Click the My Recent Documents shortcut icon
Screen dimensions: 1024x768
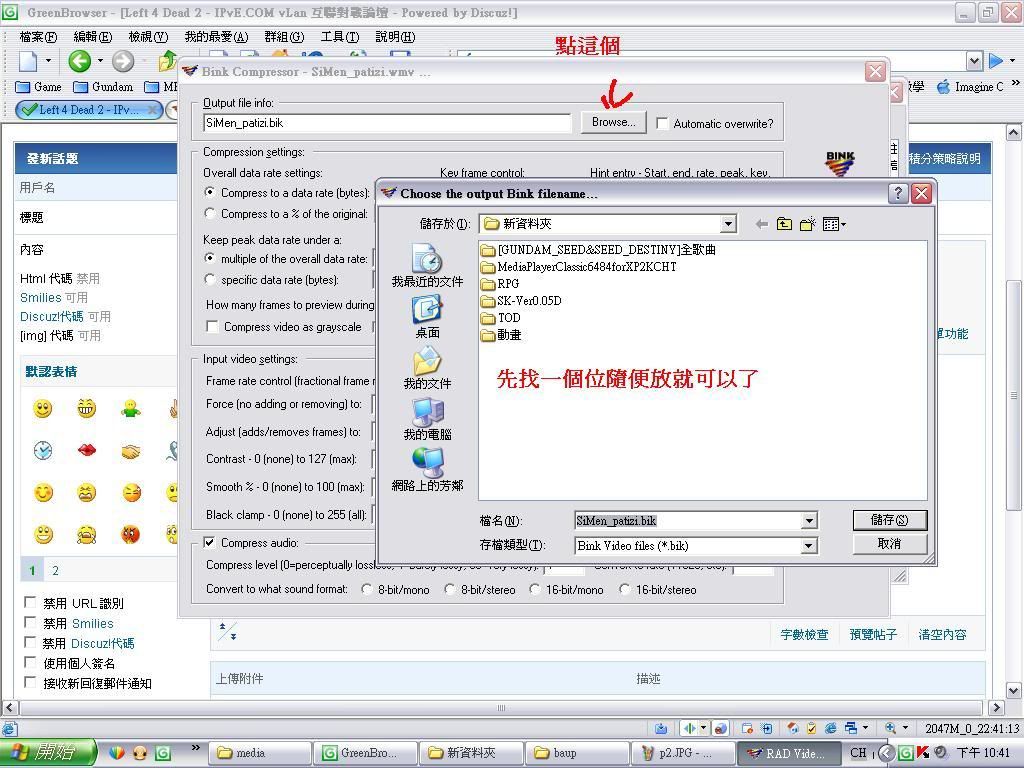point(427,263)
